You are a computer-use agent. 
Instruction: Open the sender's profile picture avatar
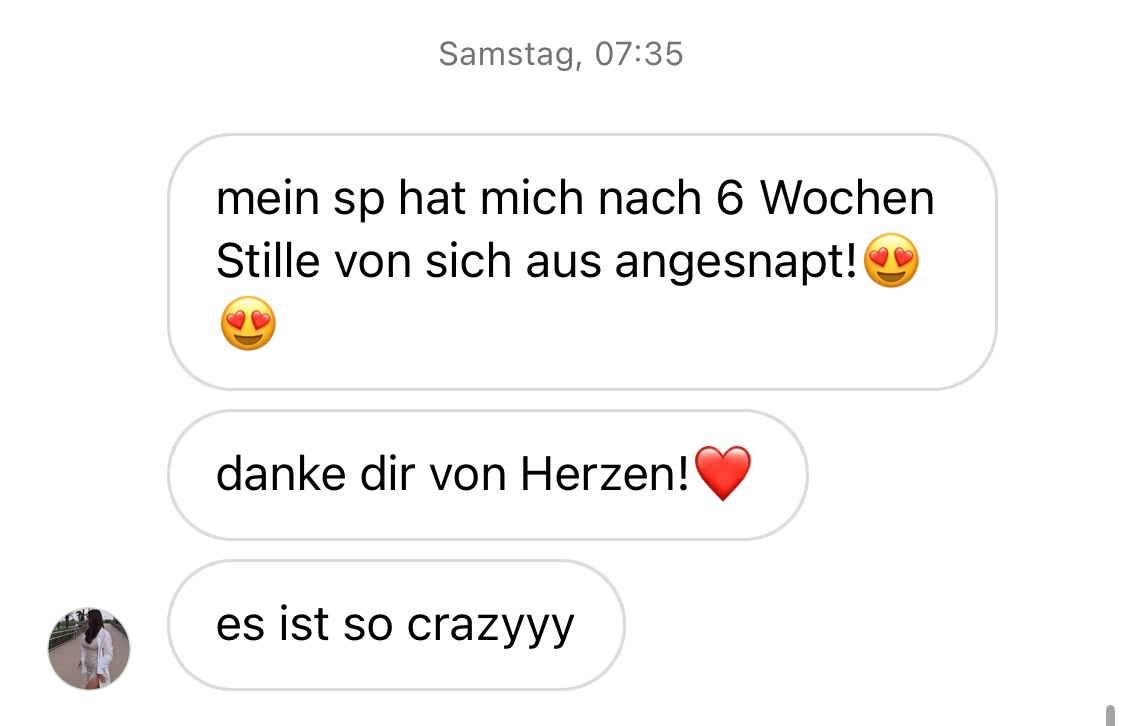89,649
